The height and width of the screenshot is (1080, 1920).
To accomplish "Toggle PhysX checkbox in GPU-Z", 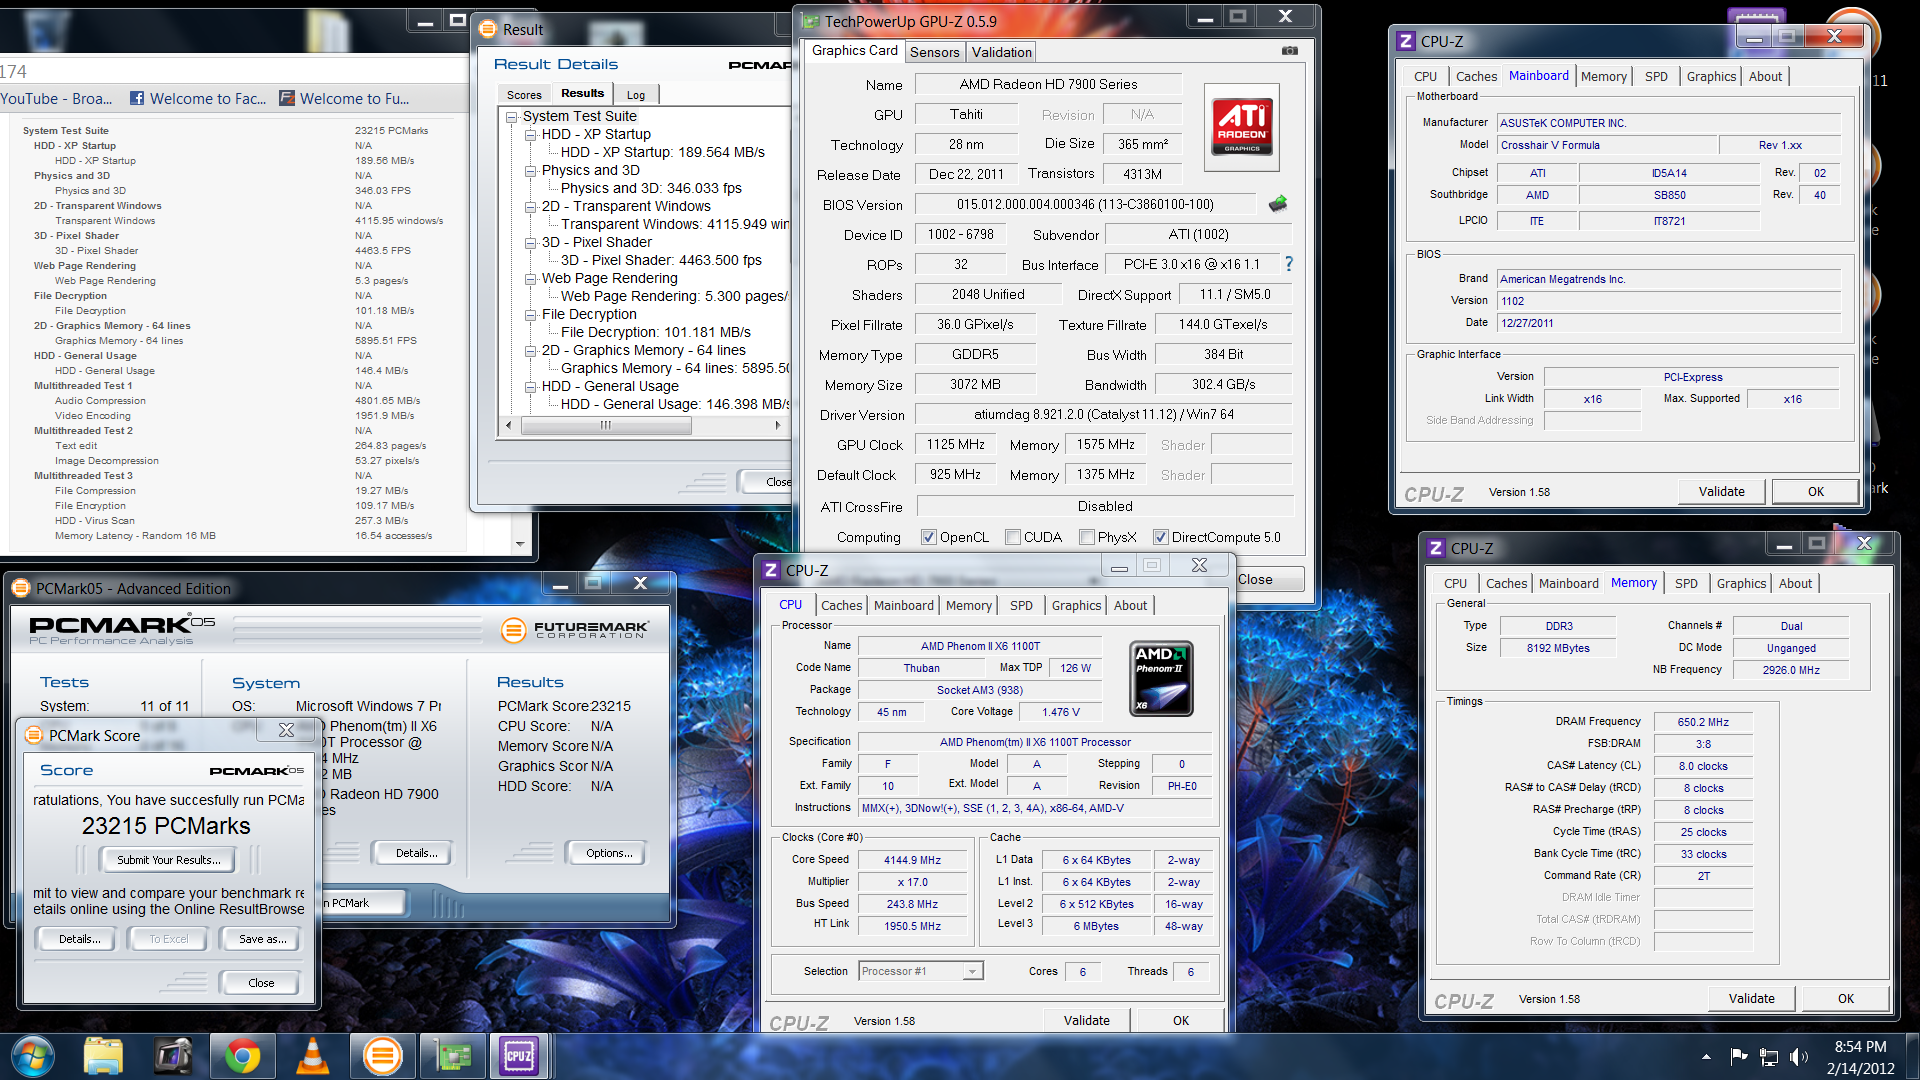I will tap(1087, 537).
